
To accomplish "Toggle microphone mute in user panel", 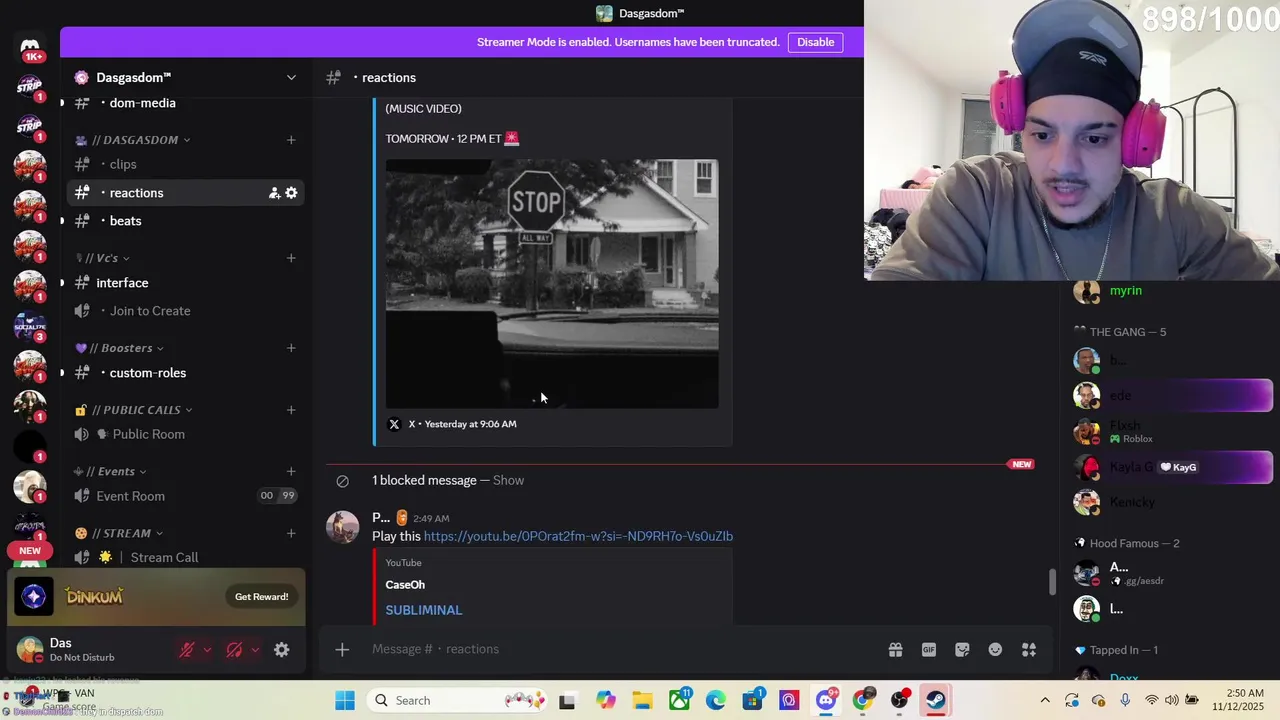I will point(187,650).
